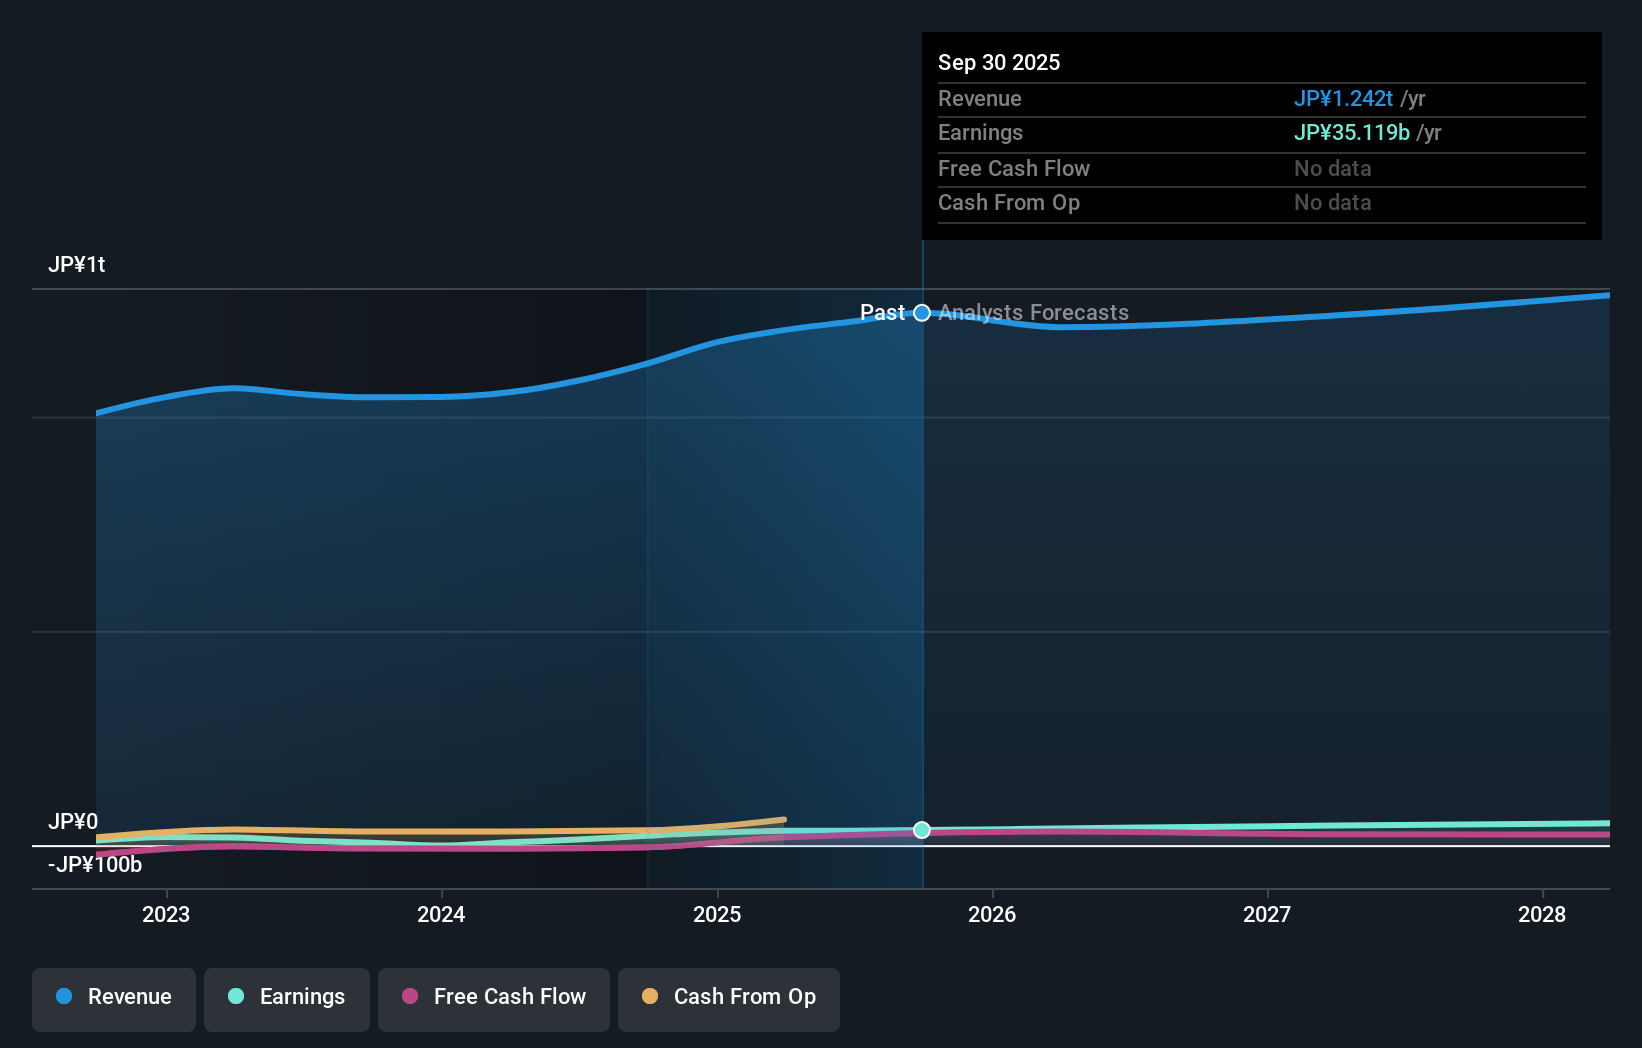Screen dimensions: 1642x1048
Task: Select the Earnings data point marker on the chart
Action: 921,829
